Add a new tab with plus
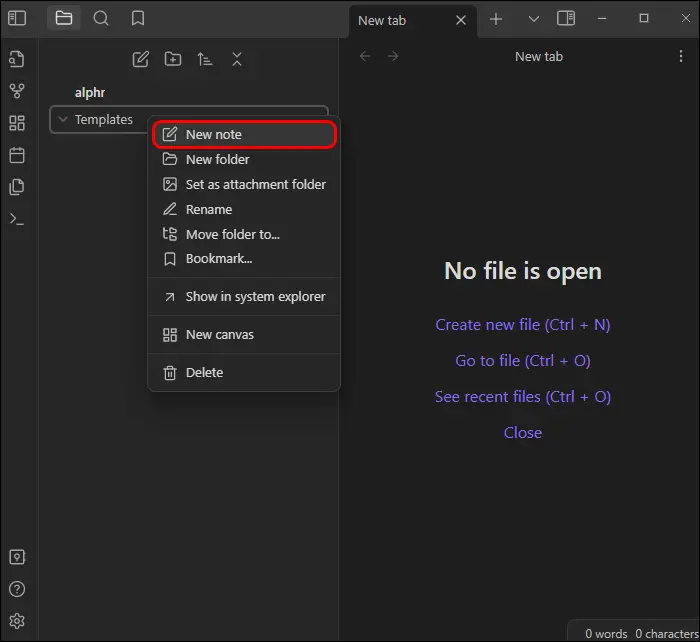This screenshot has height=642, width=700. 496,19
